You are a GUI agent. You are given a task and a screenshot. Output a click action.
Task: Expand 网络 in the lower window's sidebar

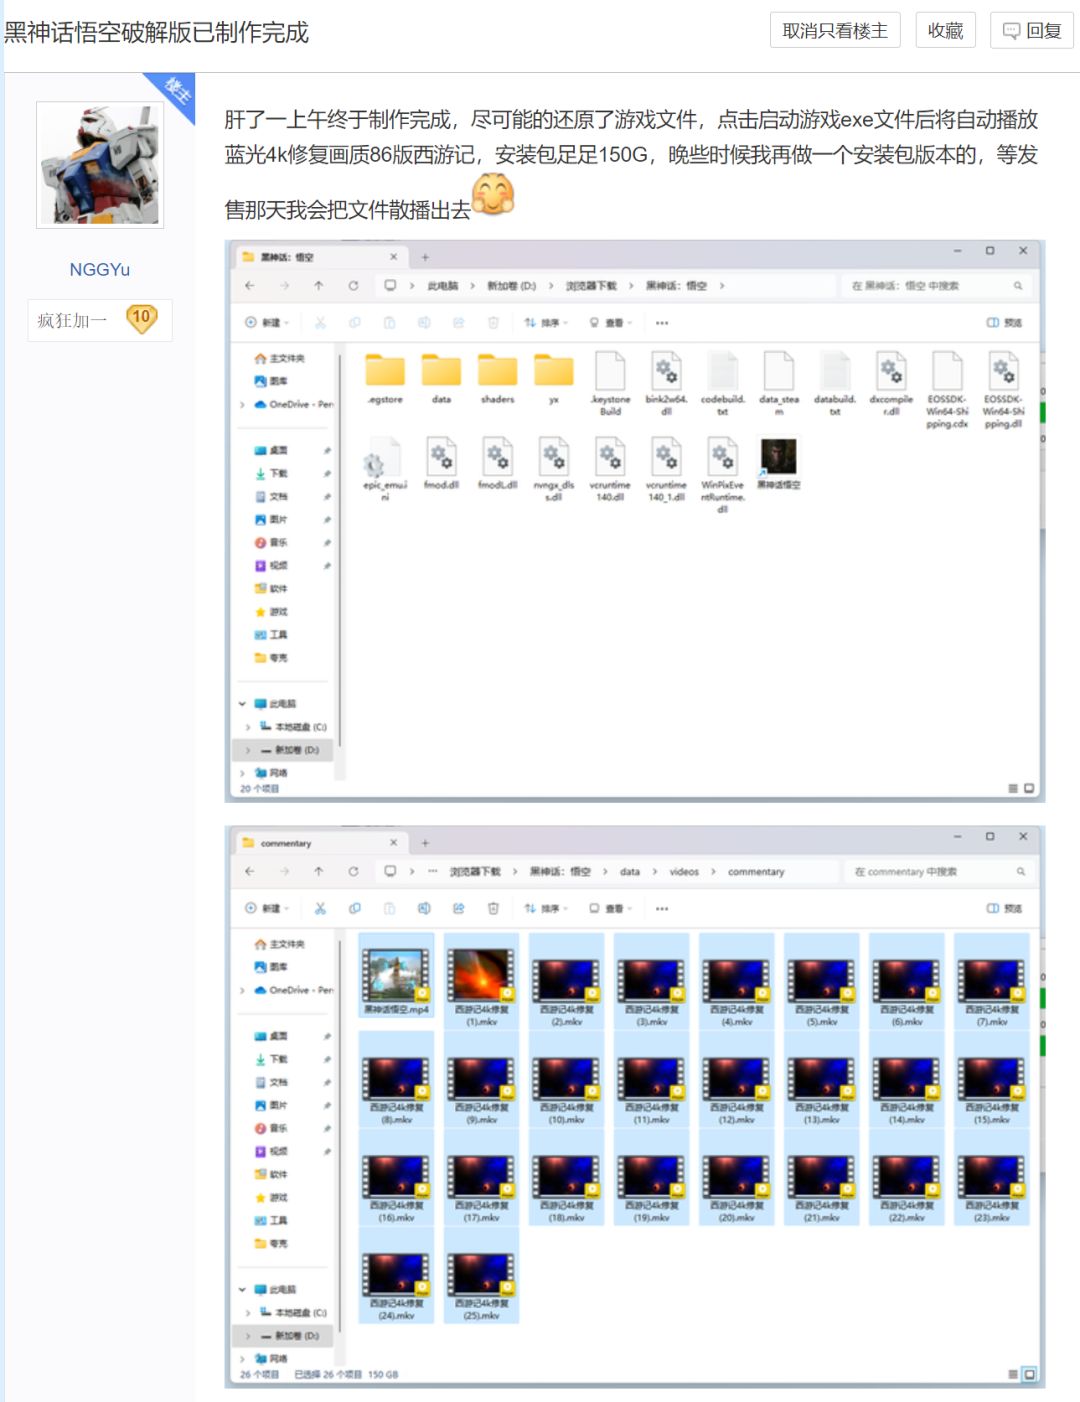pyautogui.click(x=242, y=1359)
